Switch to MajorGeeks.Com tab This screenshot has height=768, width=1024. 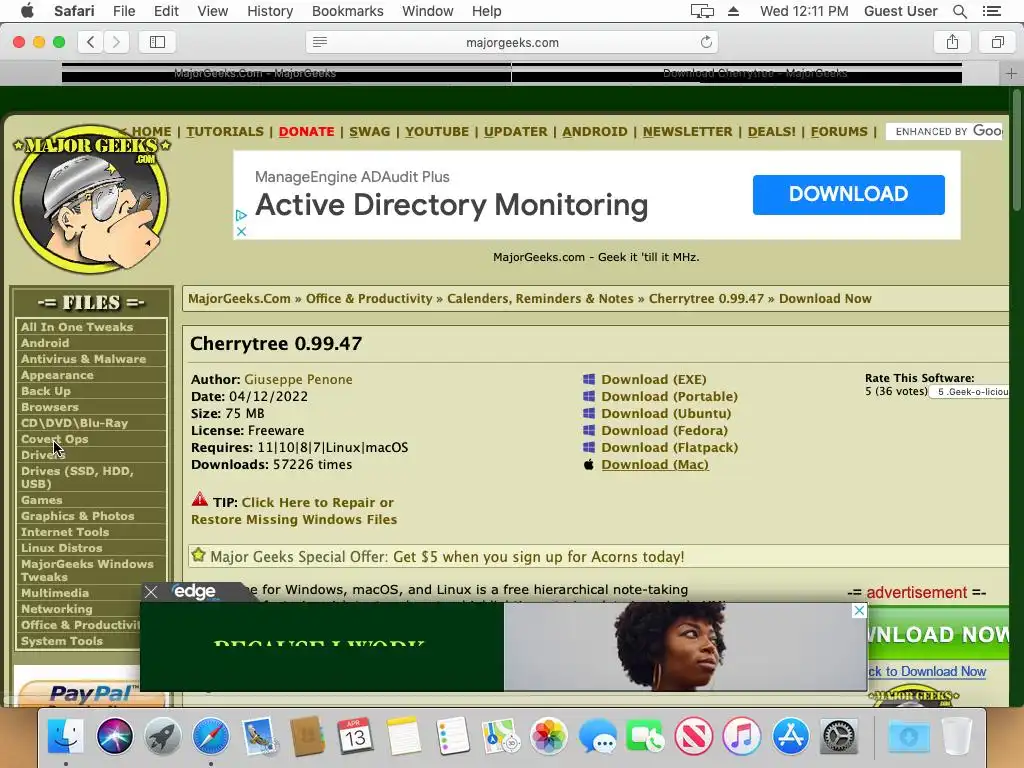[x=287, y=73]
